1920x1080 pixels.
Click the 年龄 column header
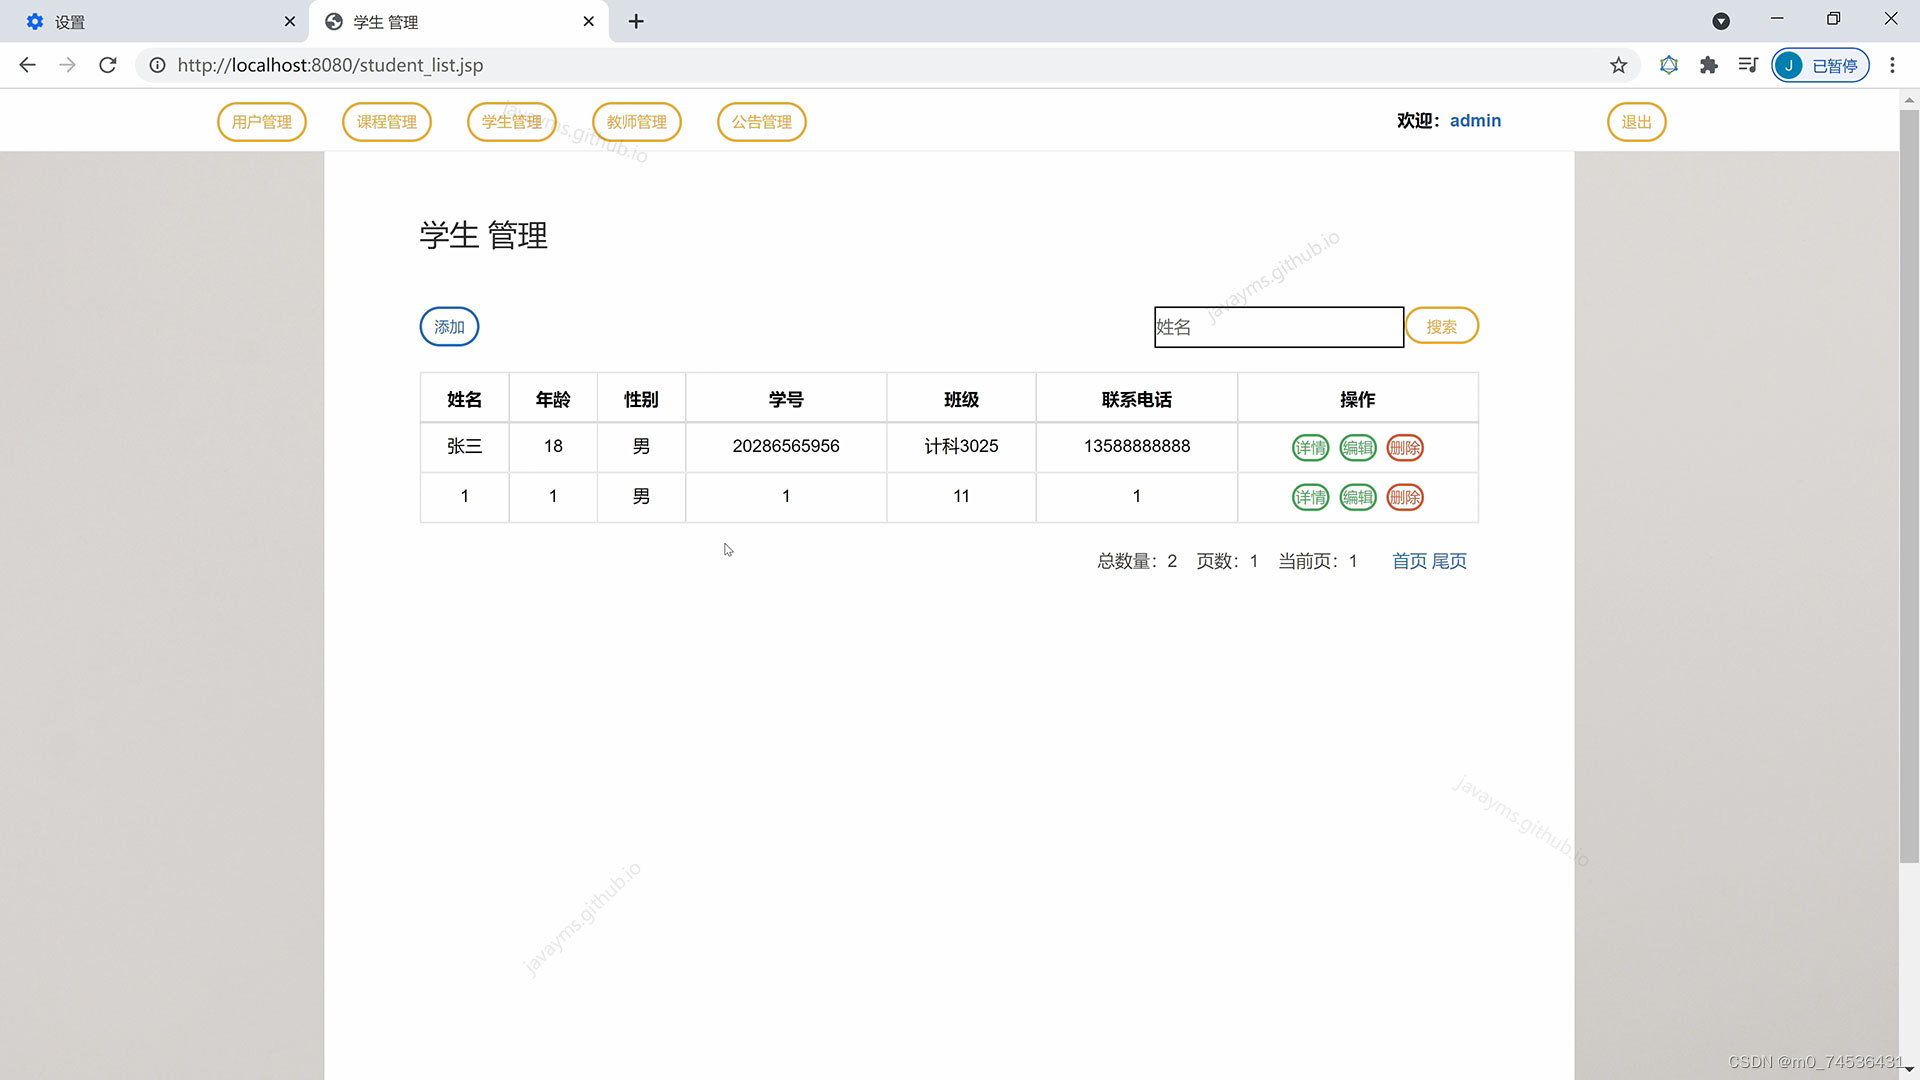pyautogui.click(x=553, y=399)
